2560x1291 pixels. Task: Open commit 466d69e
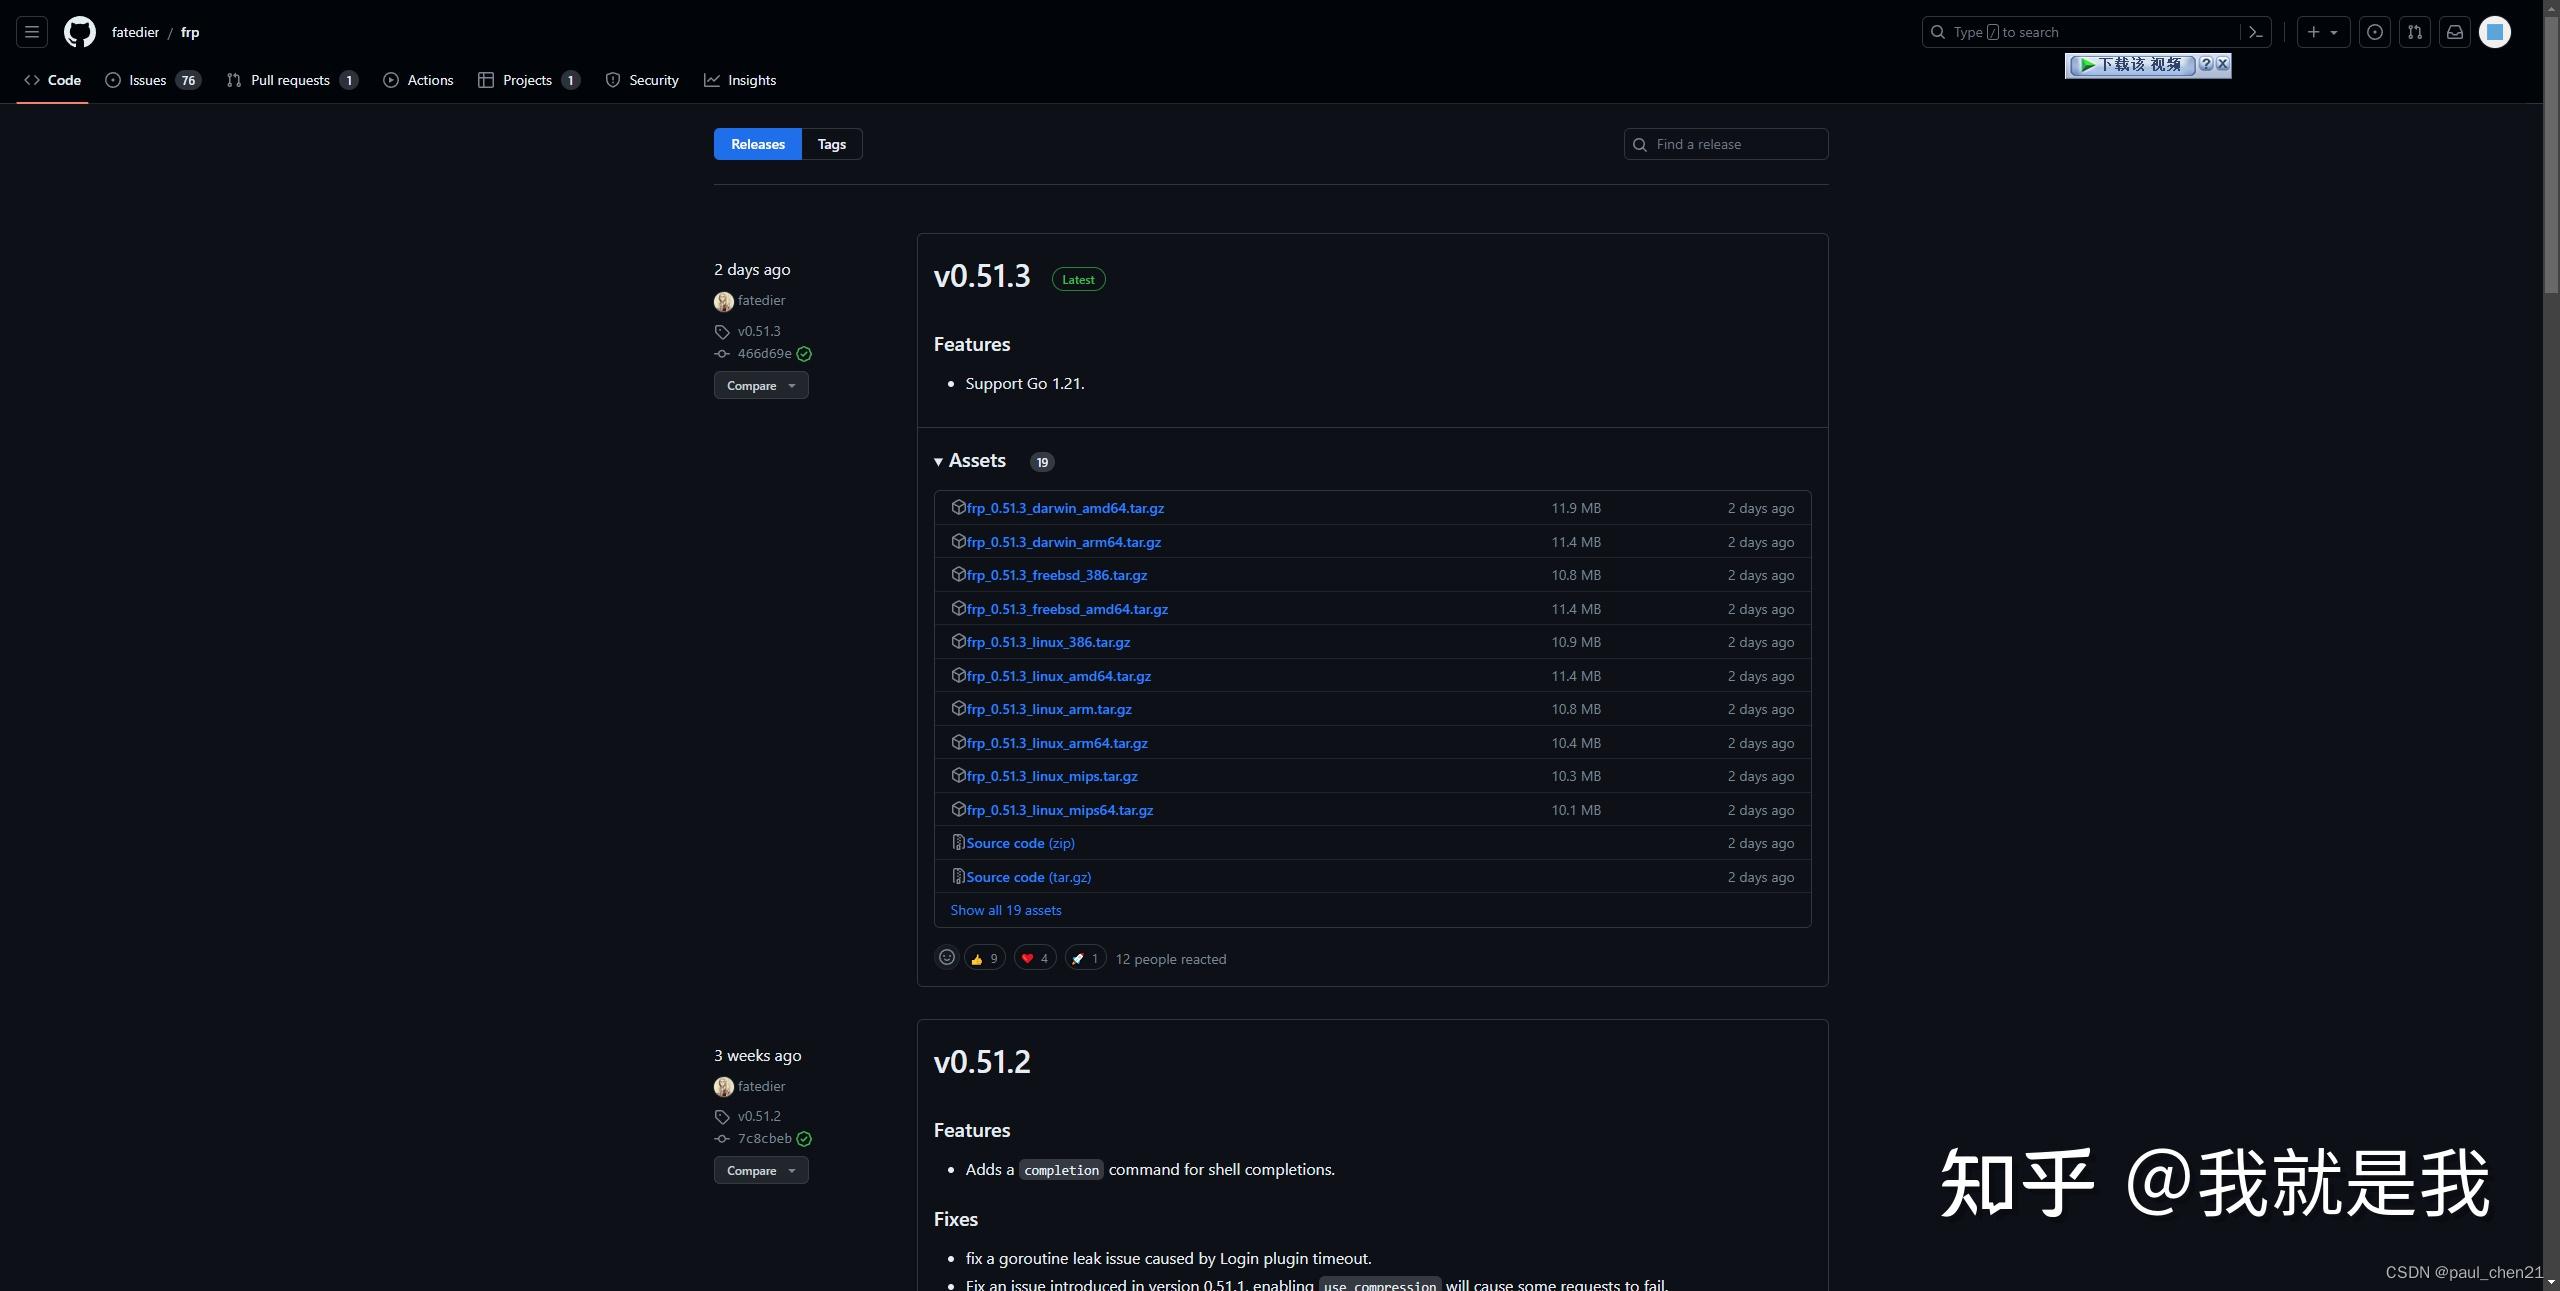click(764, 353)
